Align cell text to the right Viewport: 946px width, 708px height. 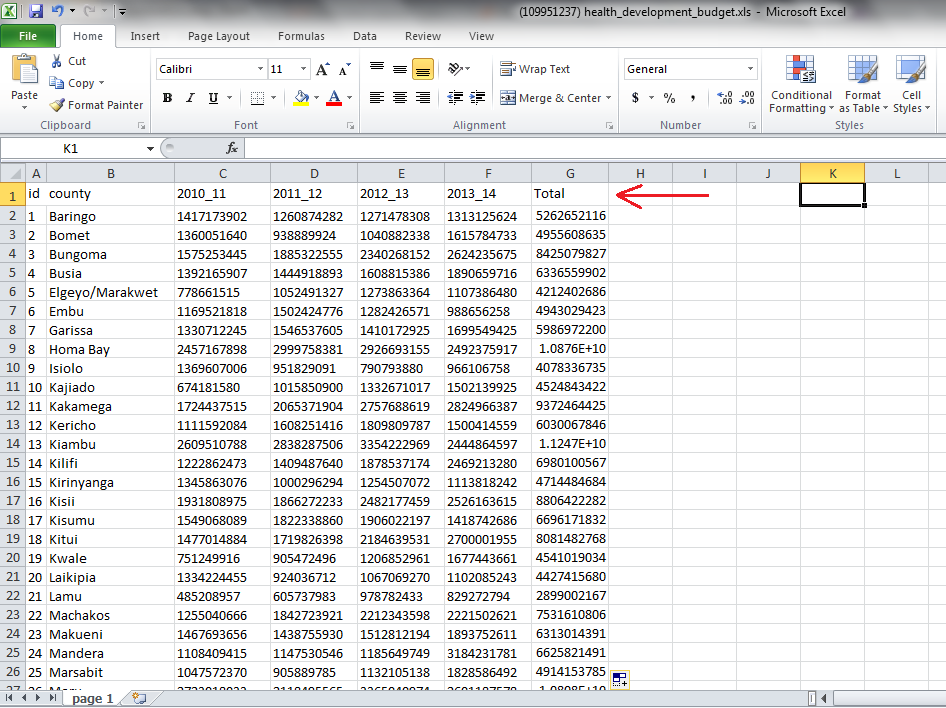click(x=423, y=98)
